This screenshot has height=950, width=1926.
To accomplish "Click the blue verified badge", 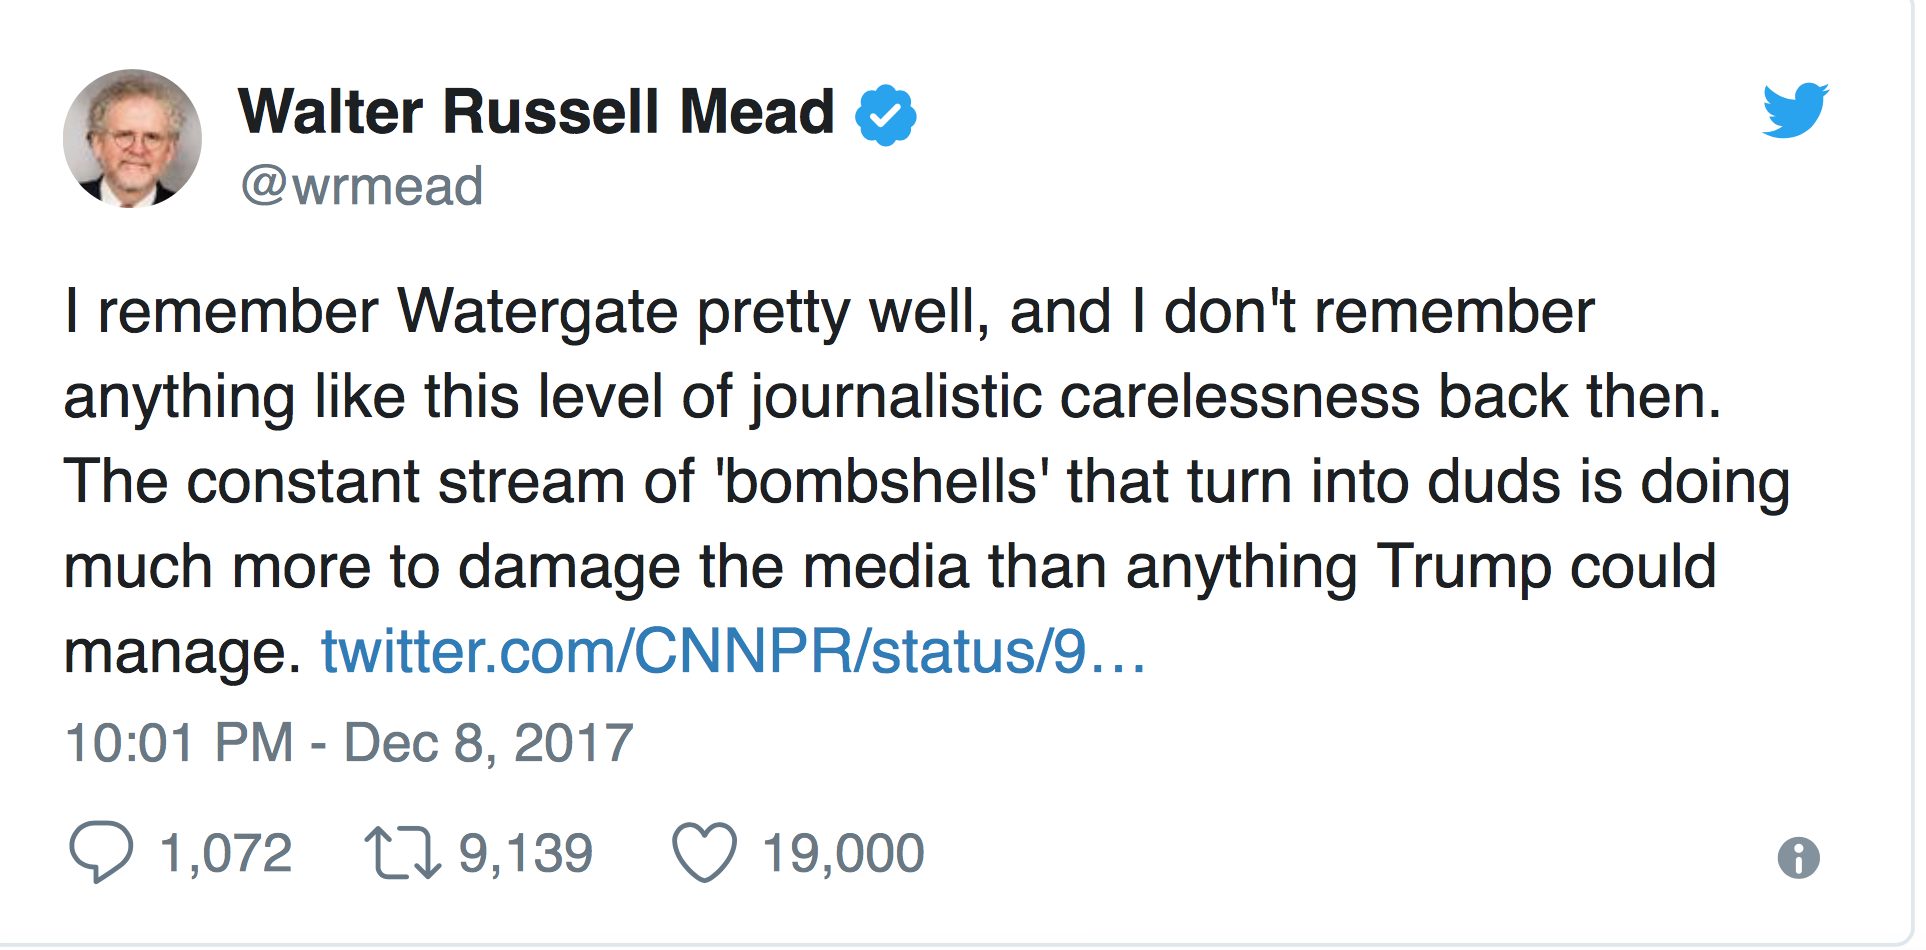I will (x=885, y=115).
